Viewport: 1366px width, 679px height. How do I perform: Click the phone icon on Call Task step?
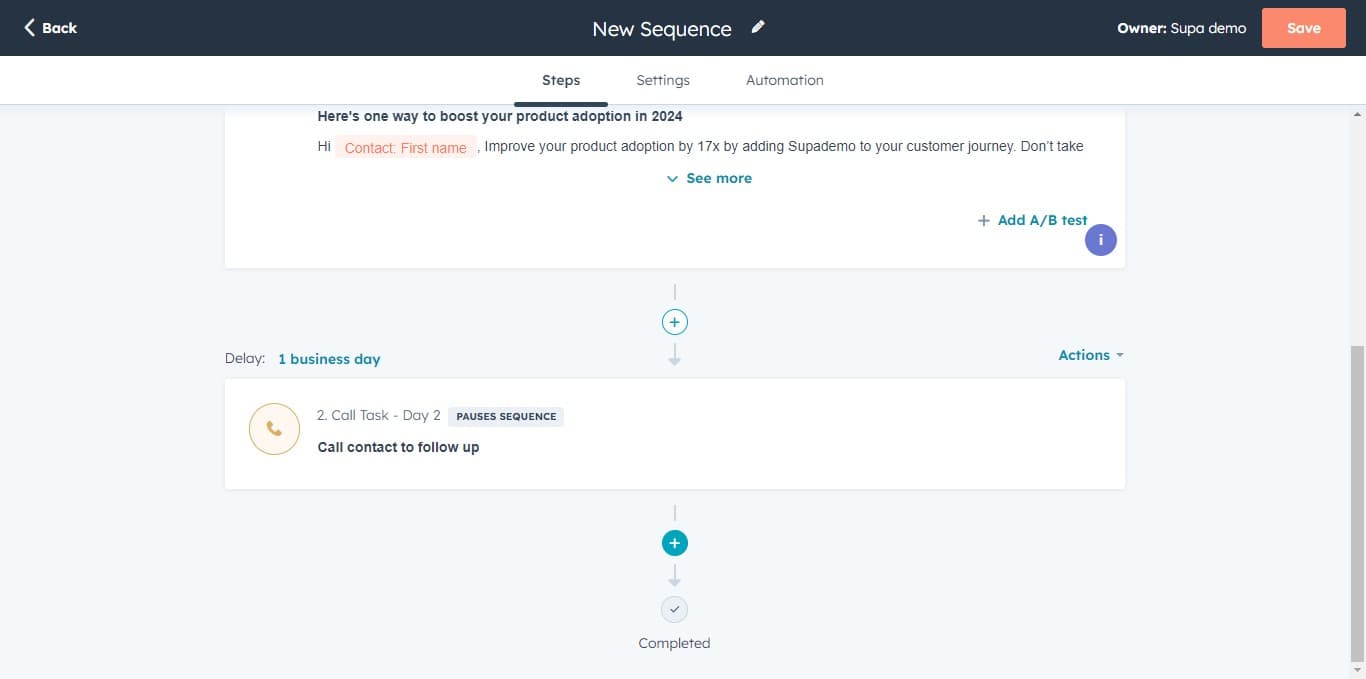274,429
